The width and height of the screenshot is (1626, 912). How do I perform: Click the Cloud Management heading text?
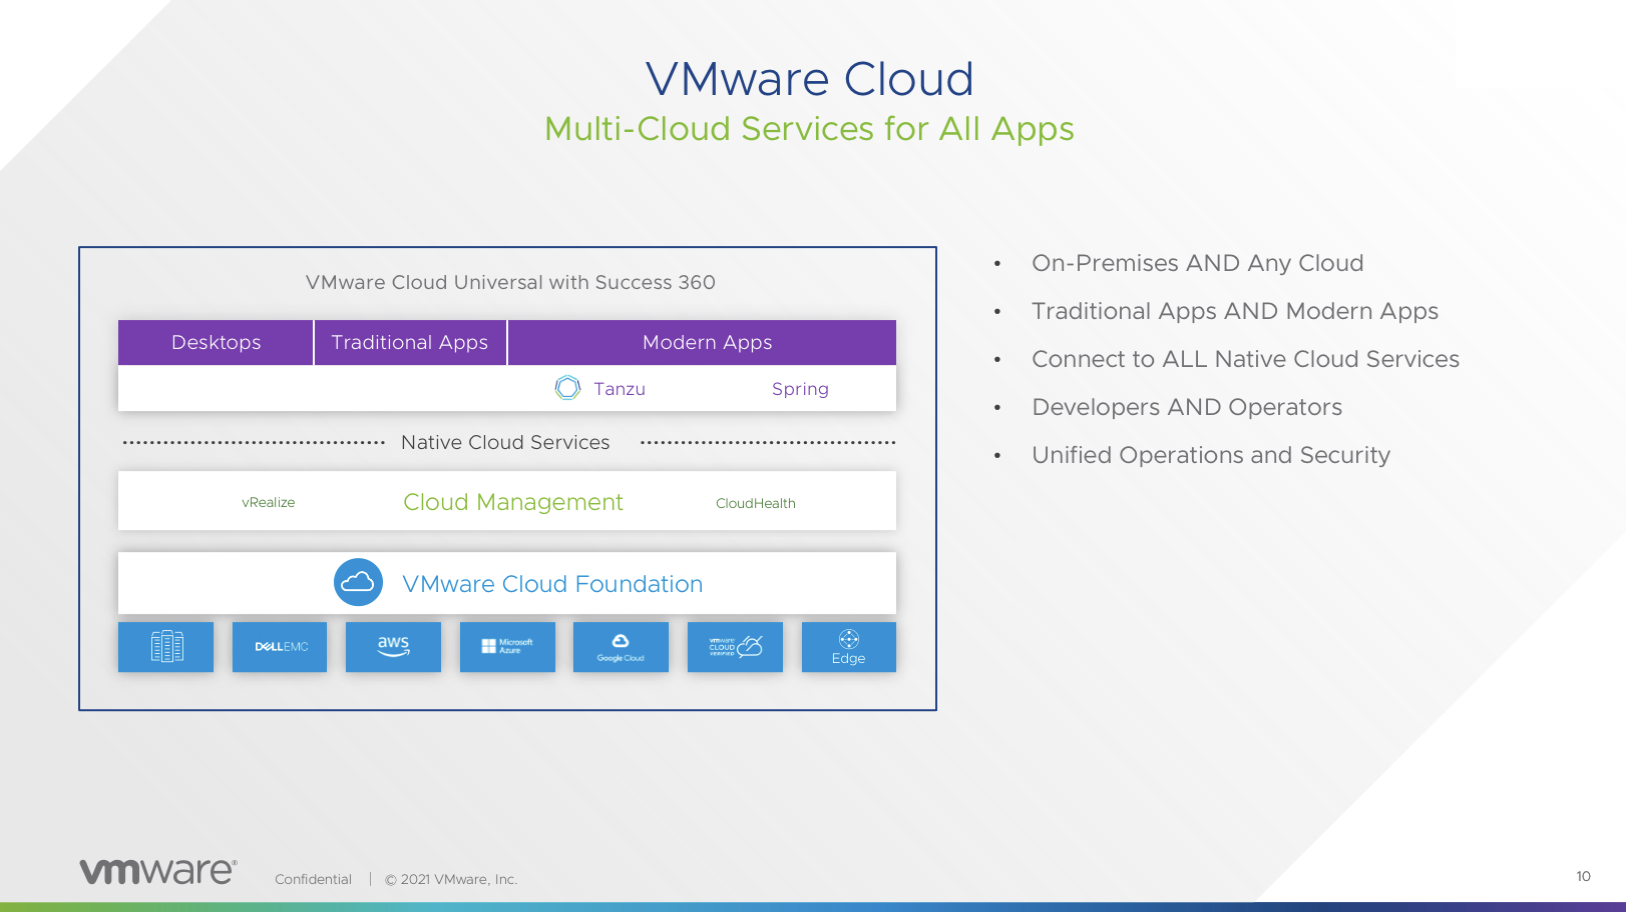pos(513,502)
